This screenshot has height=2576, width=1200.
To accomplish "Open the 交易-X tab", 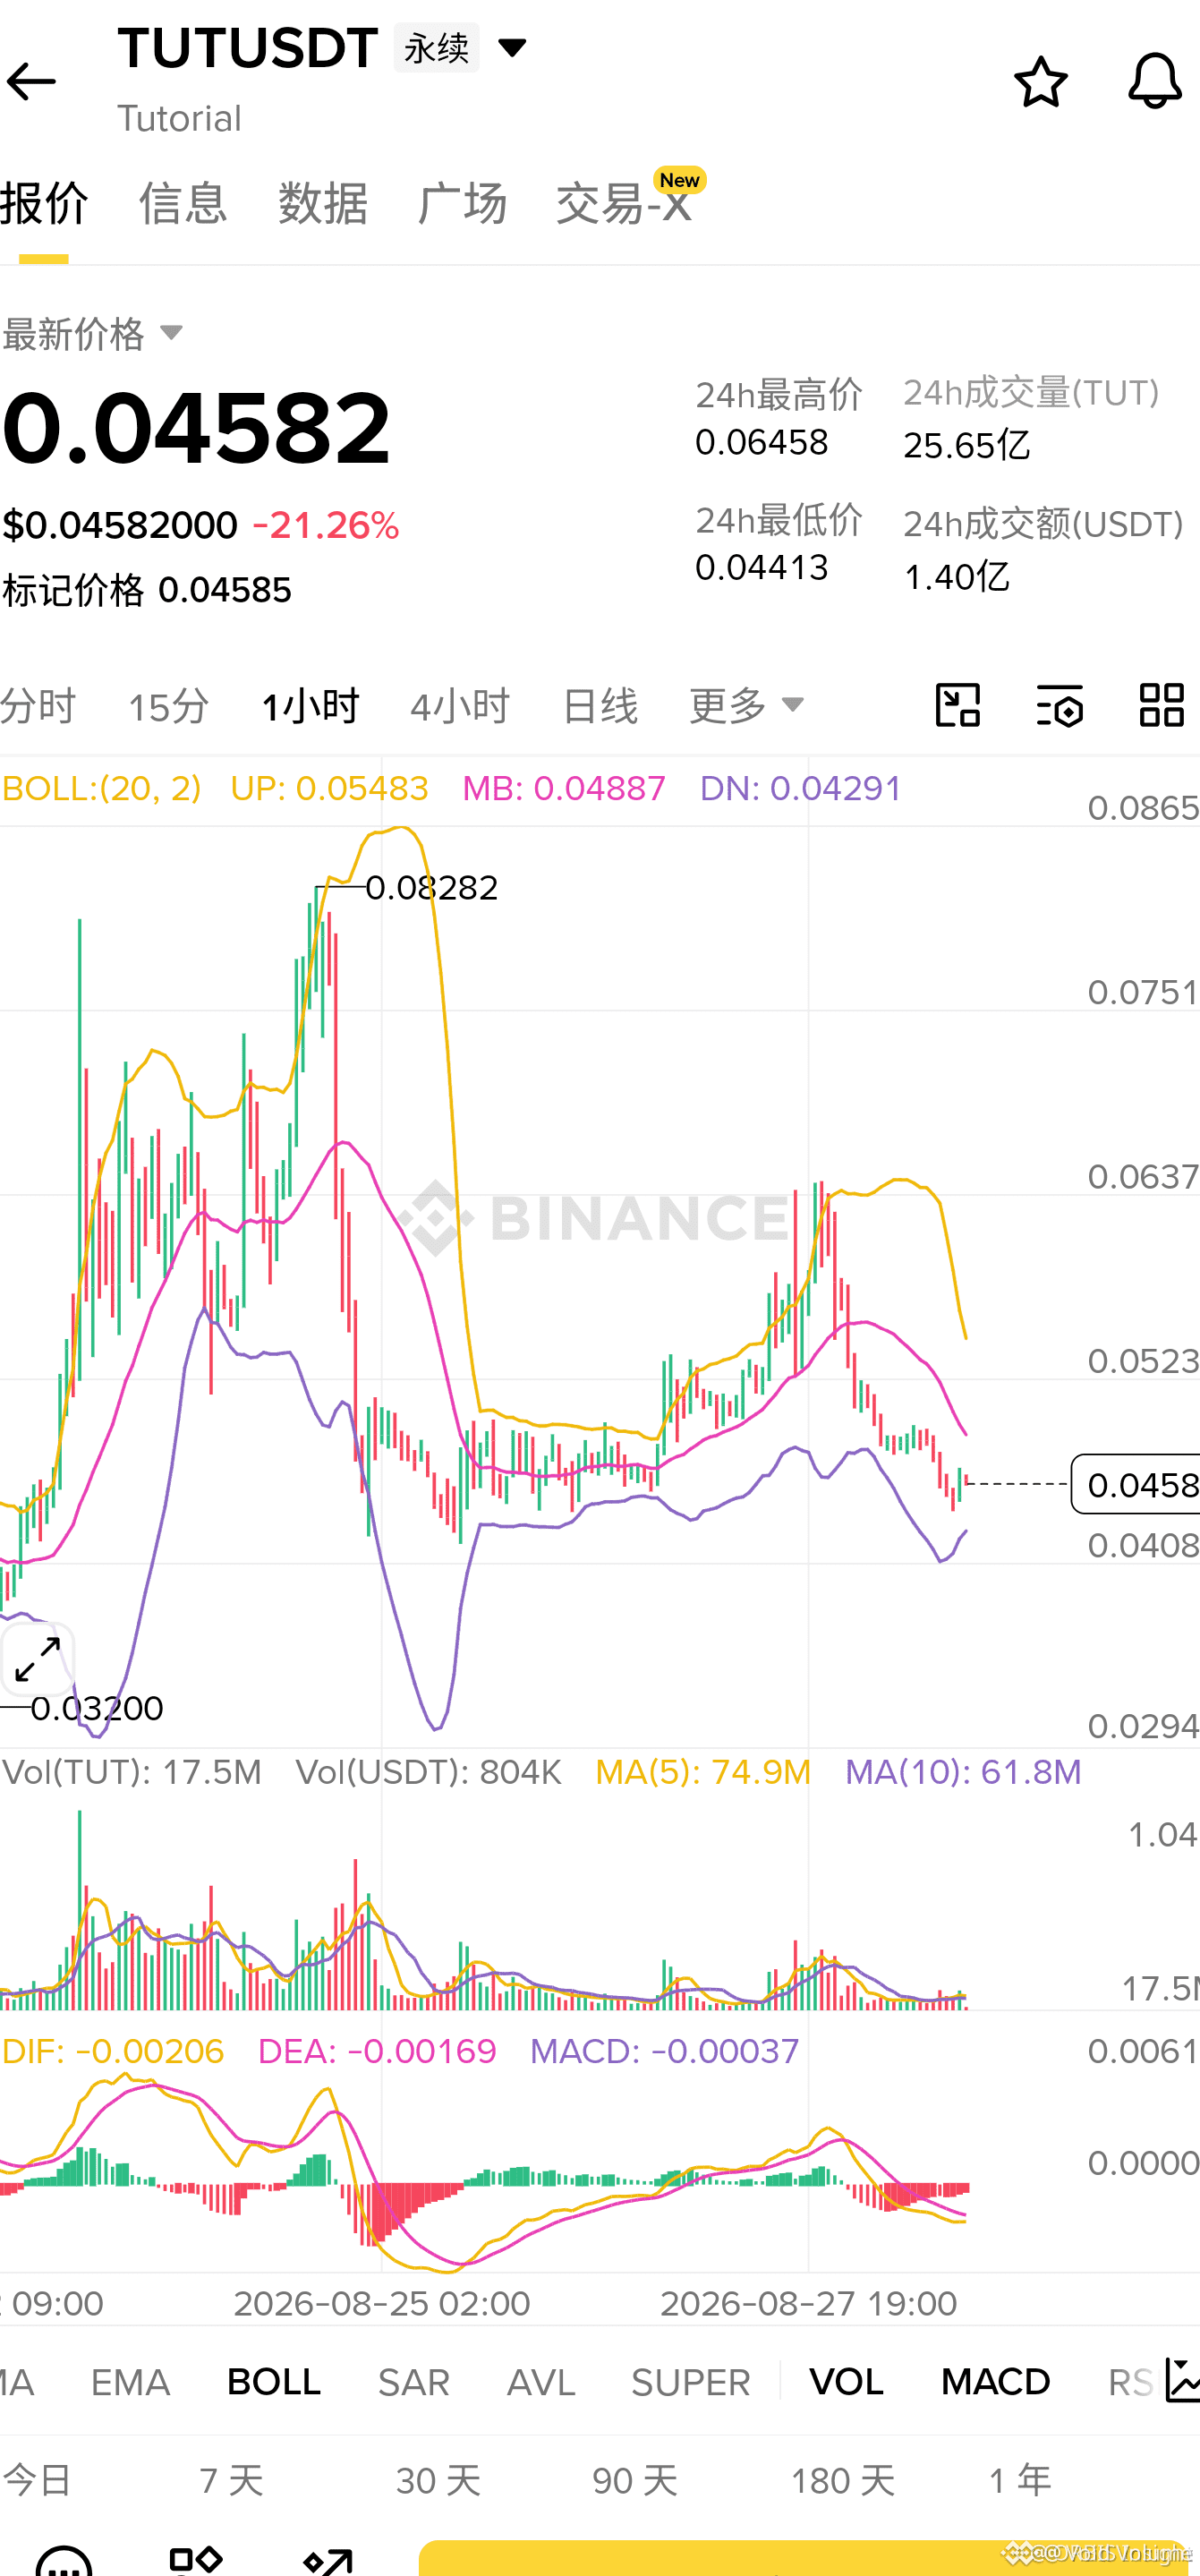I will pyautogui.click(x=625, y=203).
